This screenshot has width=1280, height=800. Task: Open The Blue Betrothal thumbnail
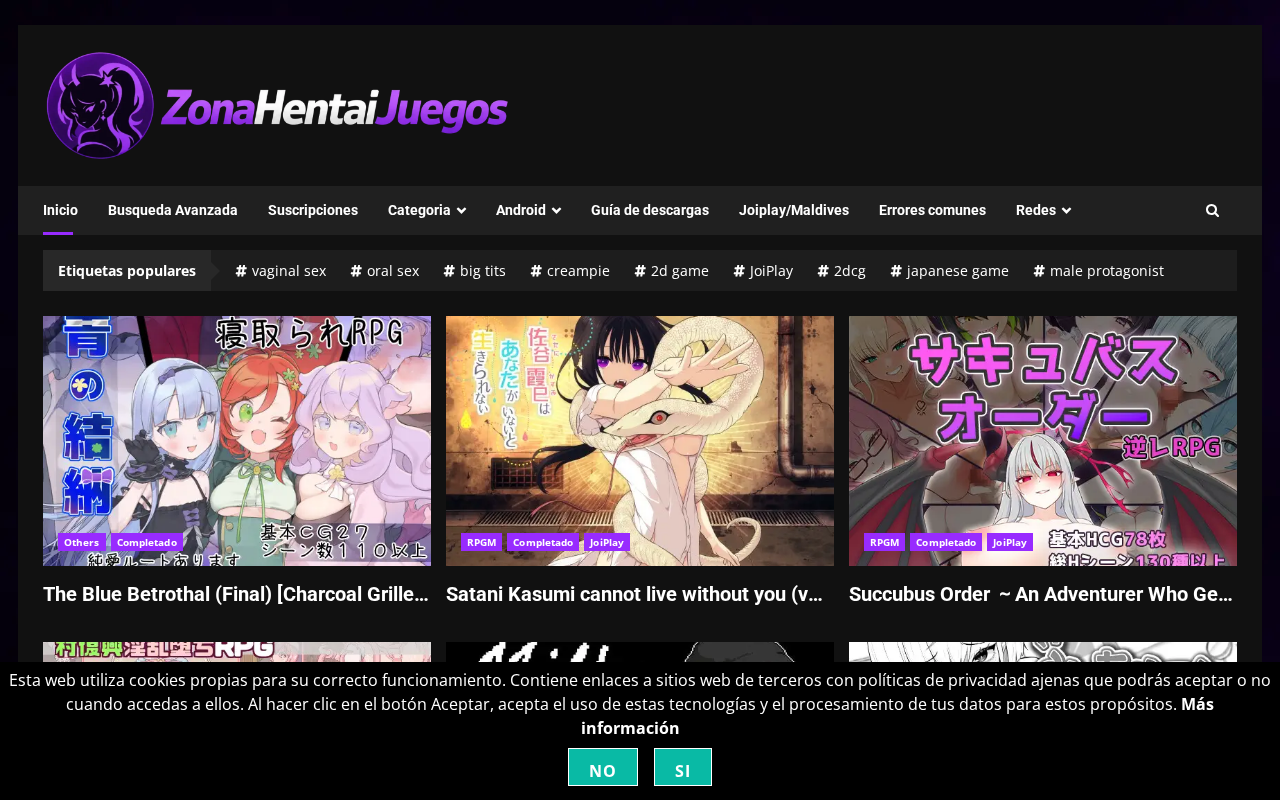tap(237, 441)
